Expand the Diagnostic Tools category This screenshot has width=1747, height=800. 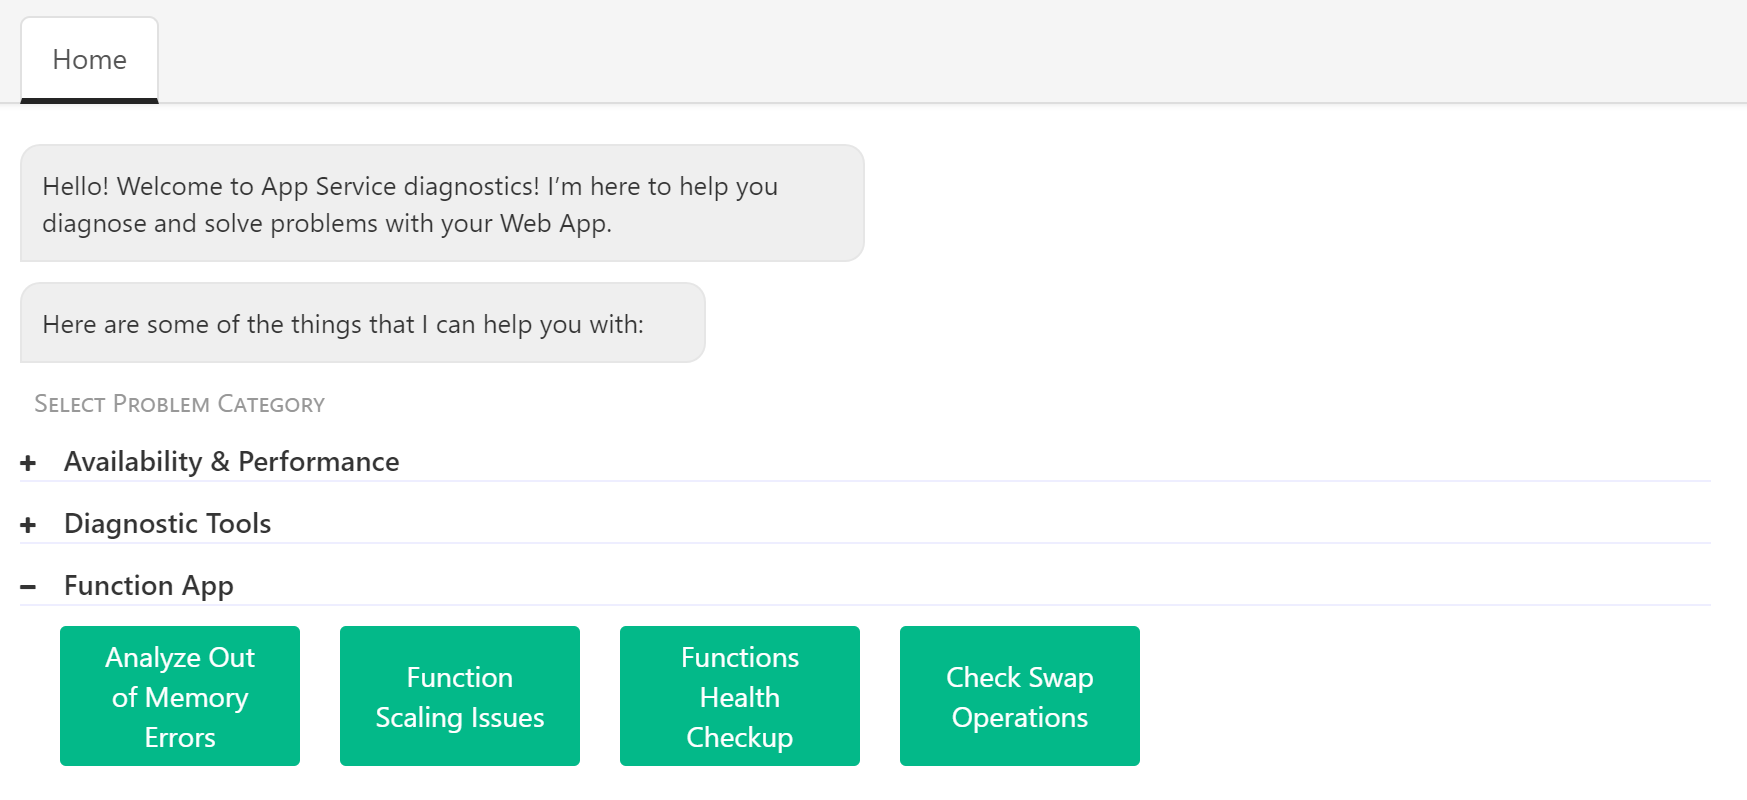click(x=167, y=524)
